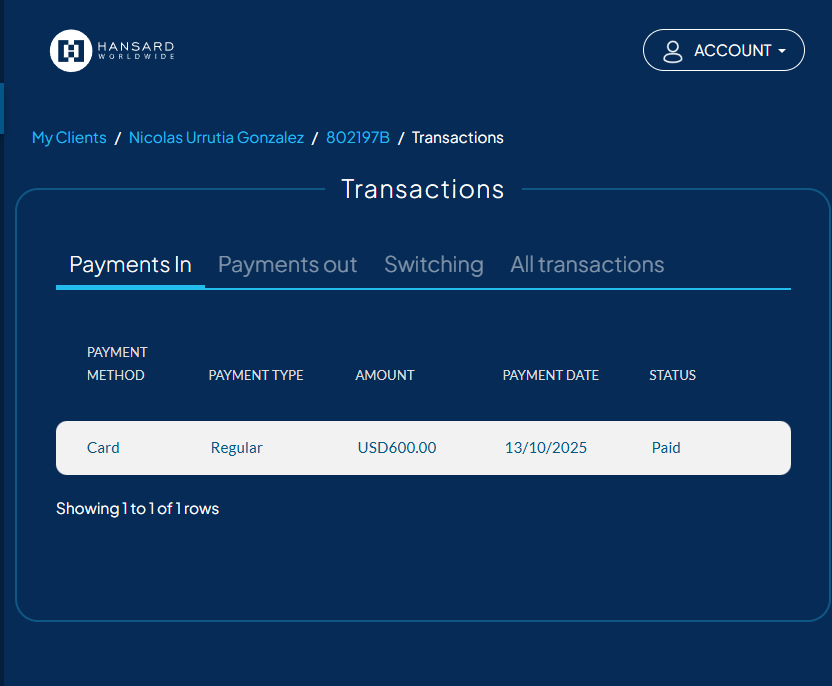Viewport: 832px width, 686px height.
Task: Open policy 802197B breadcrumb link
Action: 357,138
